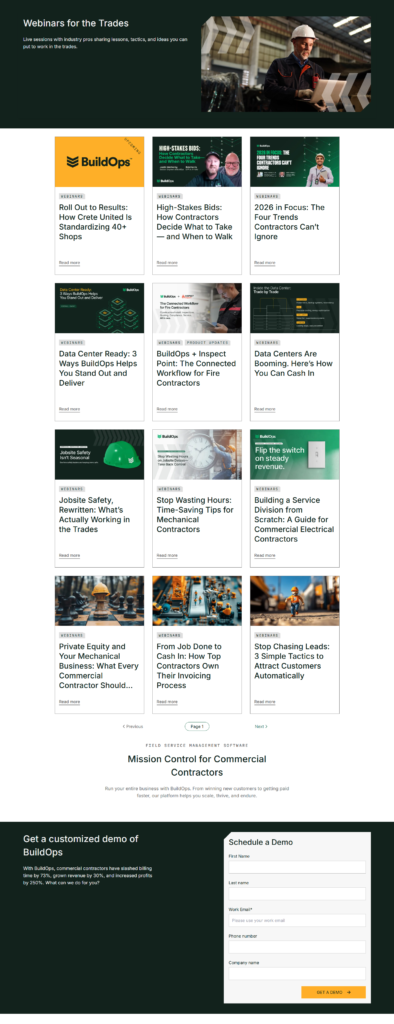Focus the Last name input field
Screen dimensions: 394x1024
(297, 893)
